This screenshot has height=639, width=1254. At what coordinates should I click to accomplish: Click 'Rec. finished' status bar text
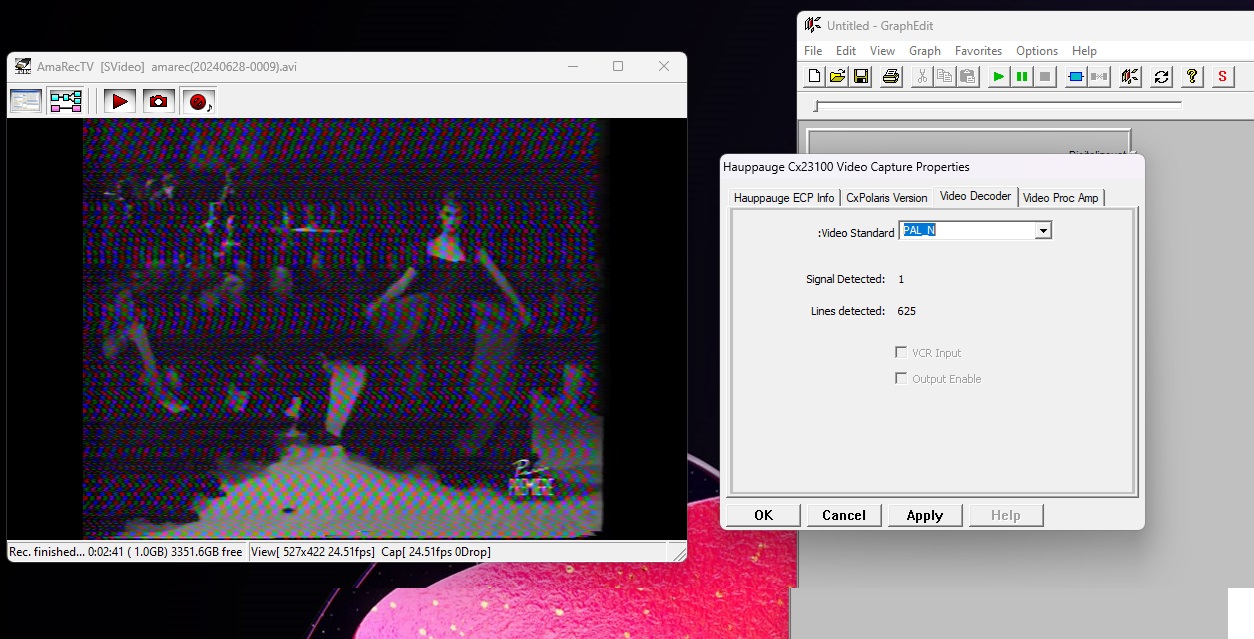[126, 552]
